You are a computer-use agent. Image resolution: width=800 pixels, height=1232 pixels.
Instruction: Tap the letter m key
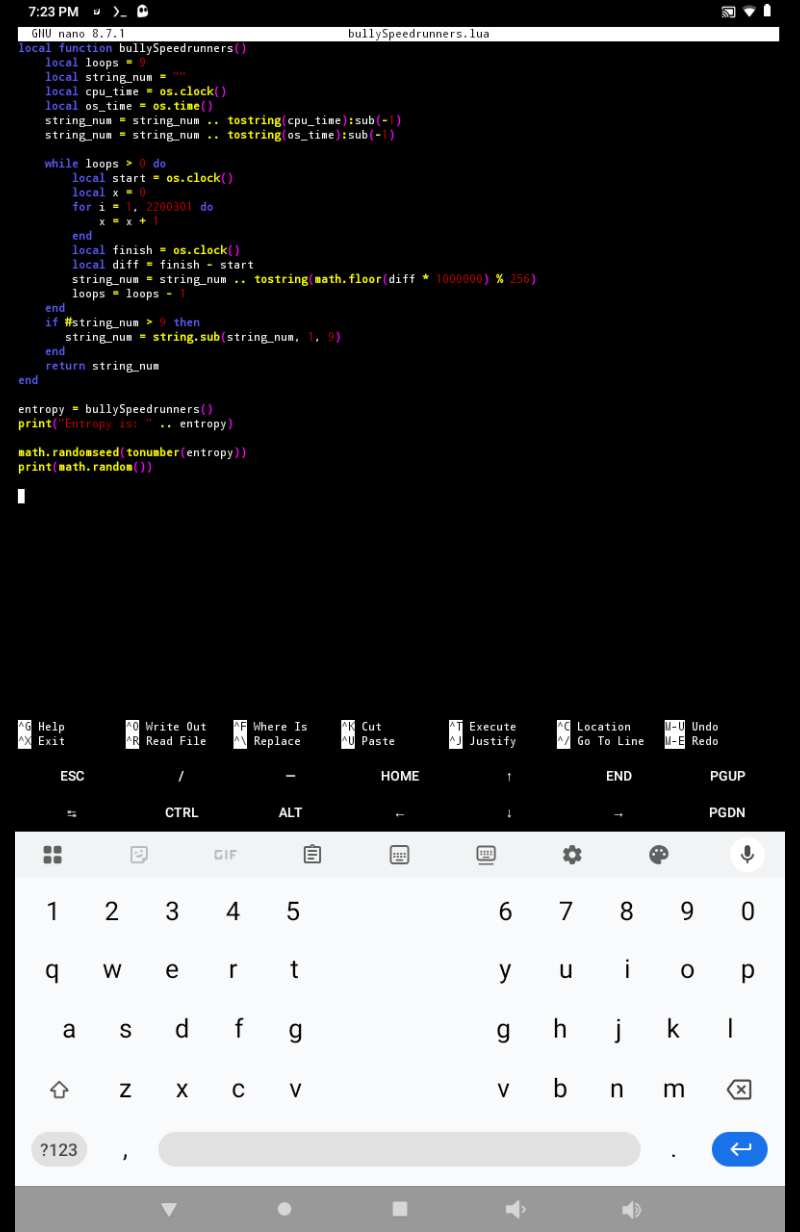tap(674, 1089)
